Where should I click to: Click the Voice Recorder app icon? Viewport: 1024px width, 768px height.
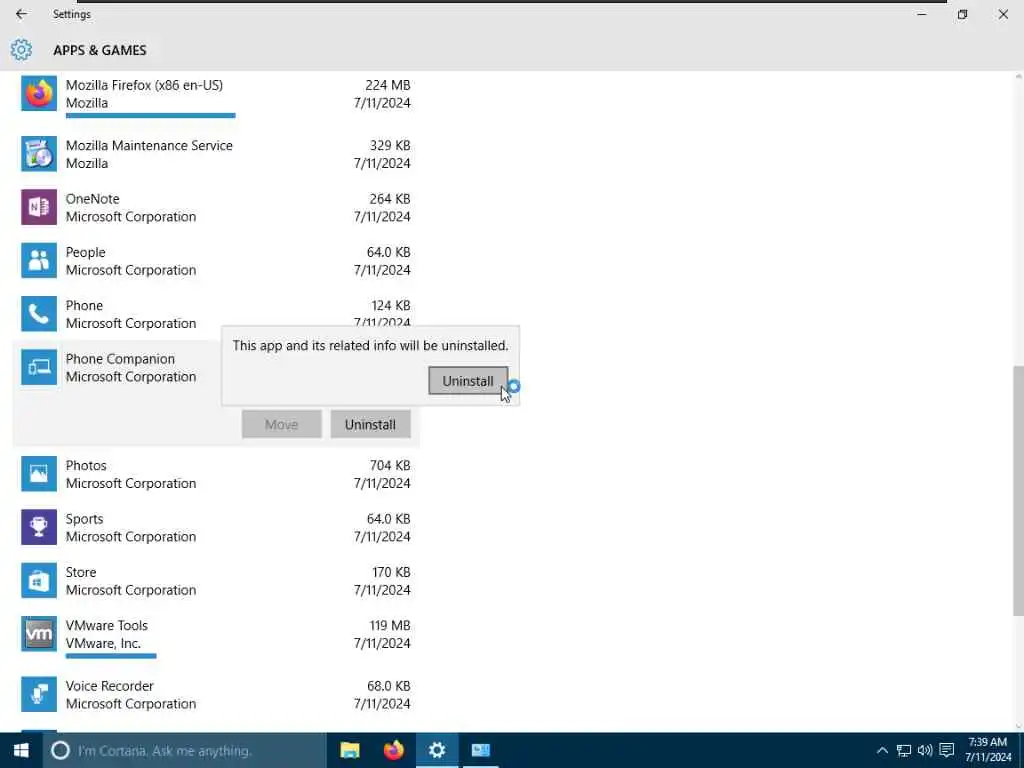coord(39,694)
